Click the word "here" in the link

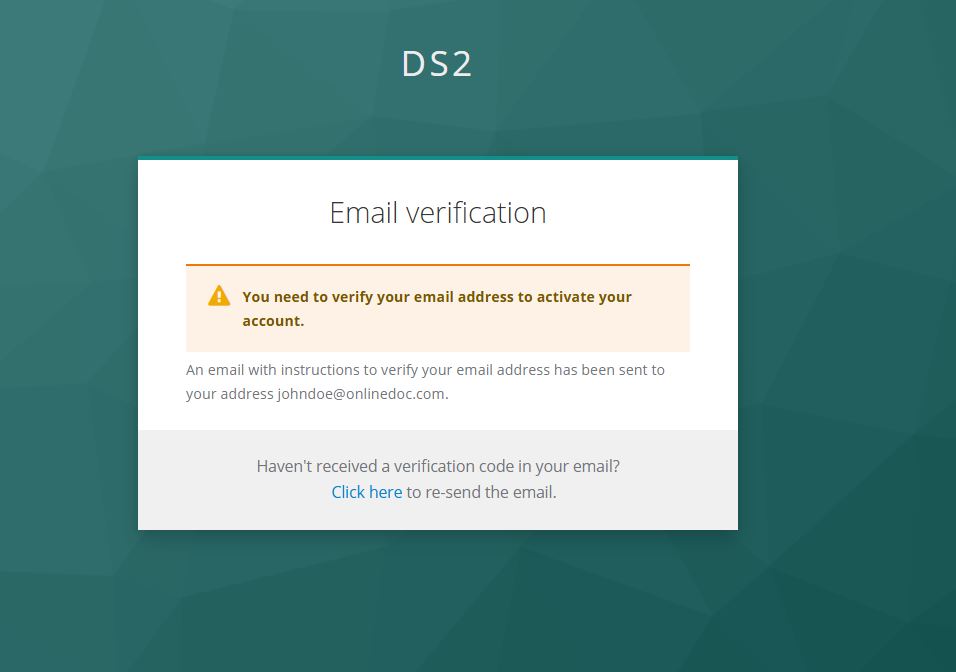[385, 492]
